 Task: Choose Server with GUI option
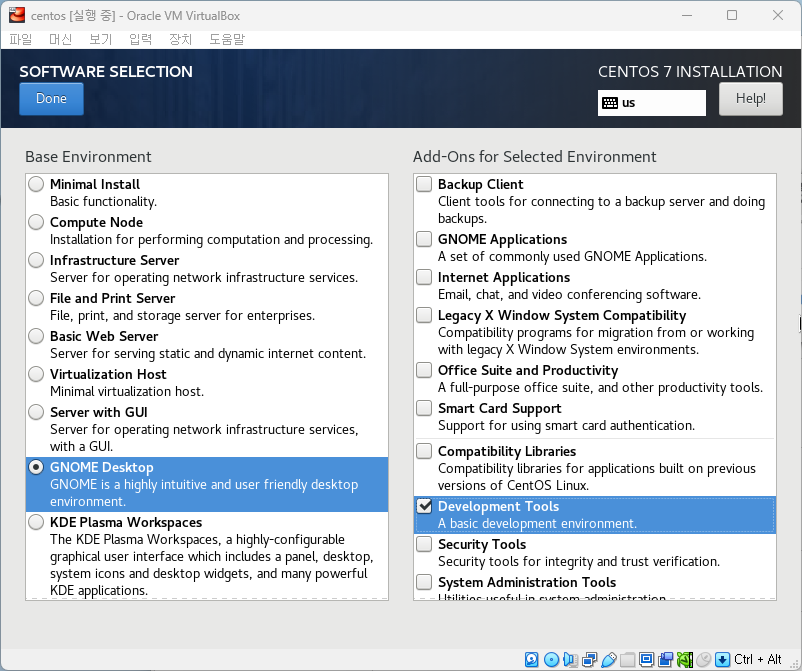36,412
